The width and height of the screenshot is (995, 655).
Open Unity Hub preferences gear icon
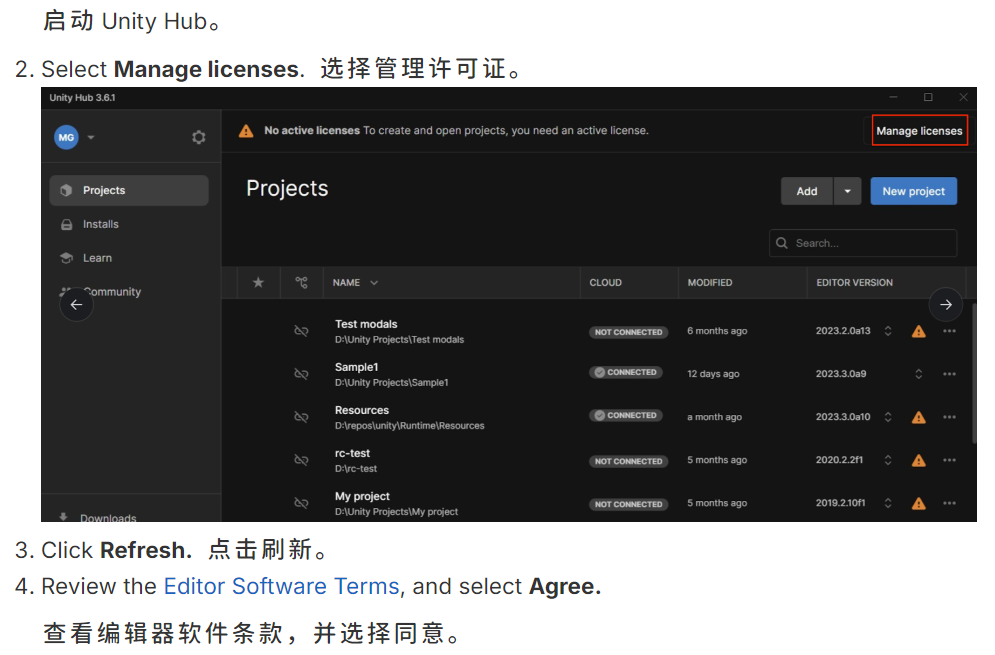coord(199,137)
